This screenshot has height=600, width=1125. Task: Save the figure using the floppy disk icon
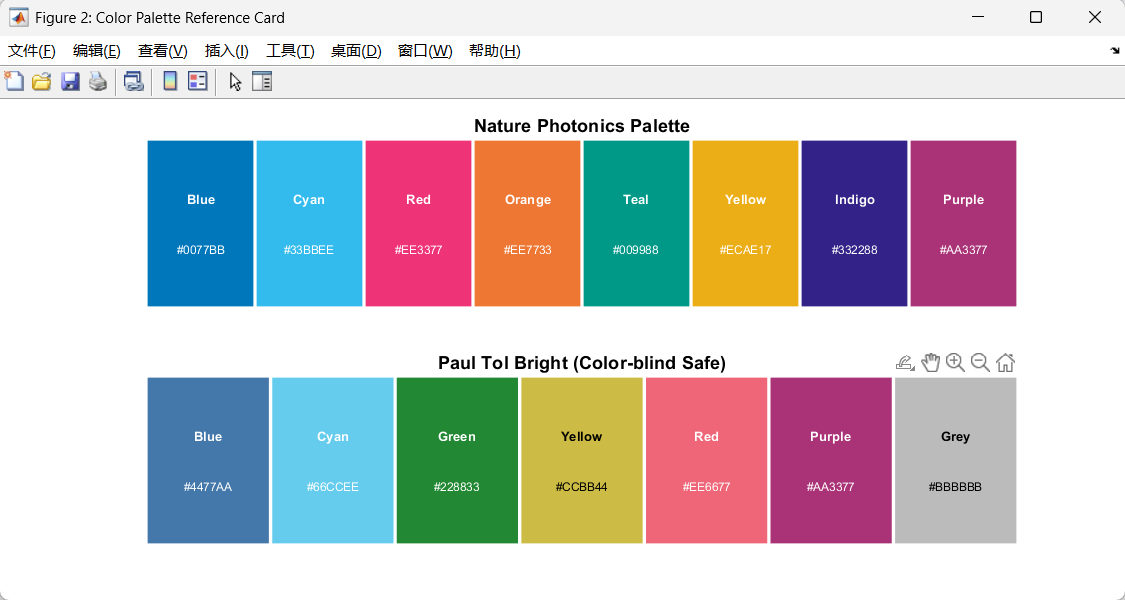pos(70,81)
